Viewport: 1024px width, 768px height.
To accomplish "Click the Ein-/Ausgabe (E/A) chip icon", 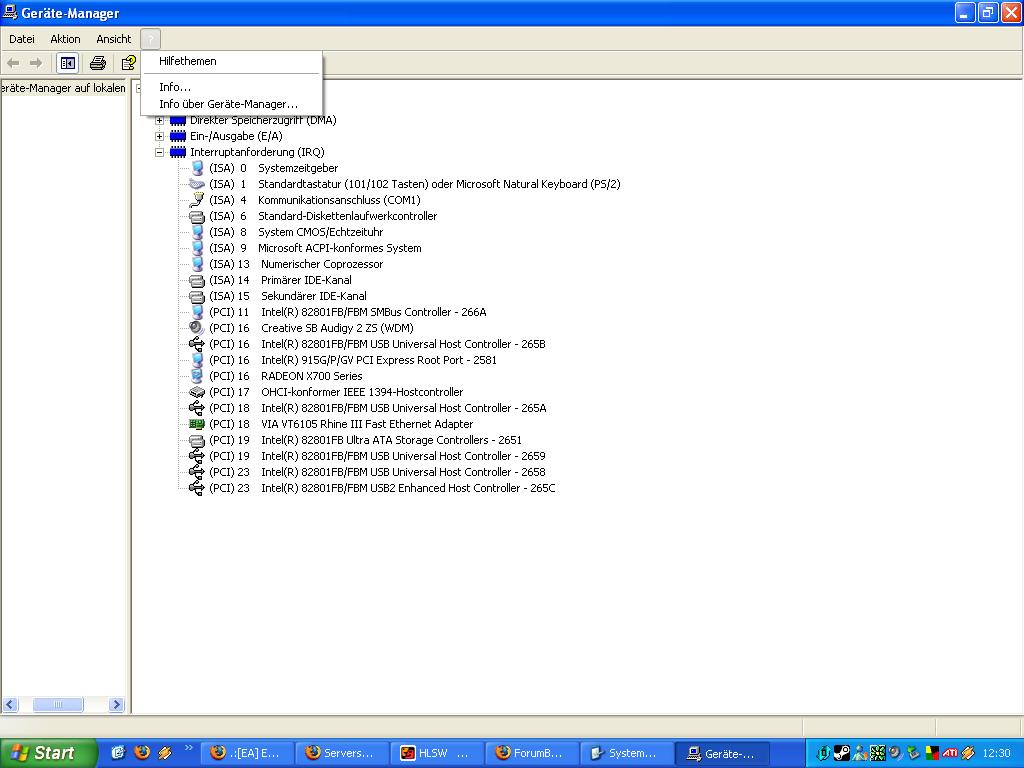I will [x=178, y=136].
